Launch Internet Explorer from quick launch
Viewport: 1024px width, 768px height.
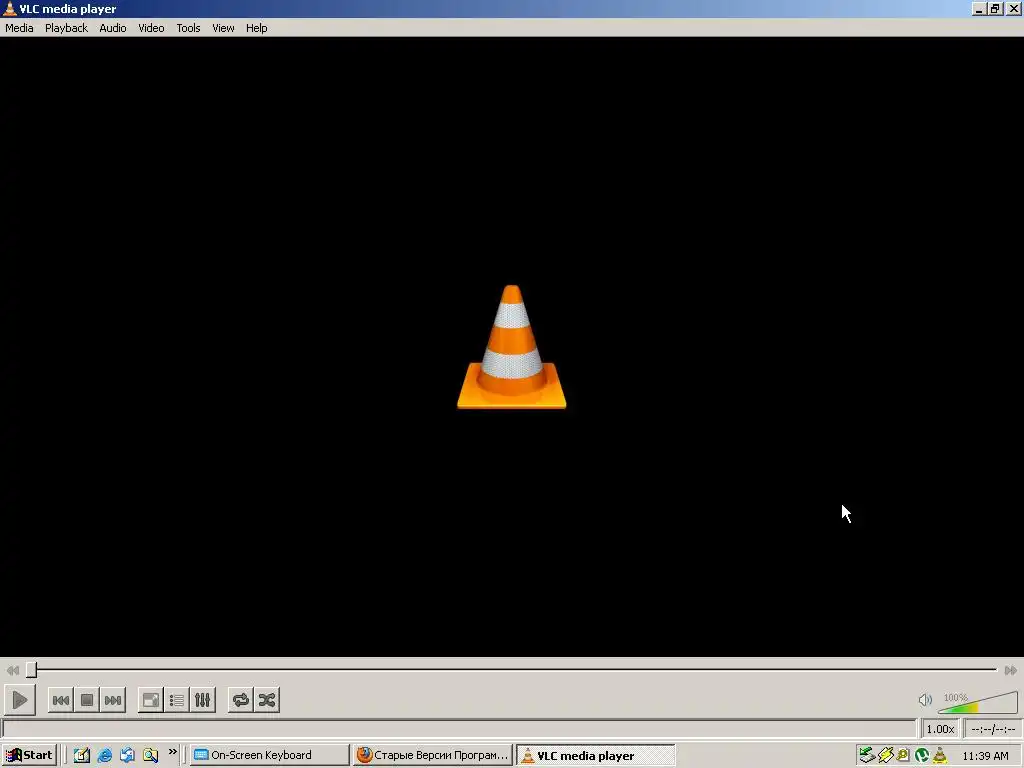[104, 756]
